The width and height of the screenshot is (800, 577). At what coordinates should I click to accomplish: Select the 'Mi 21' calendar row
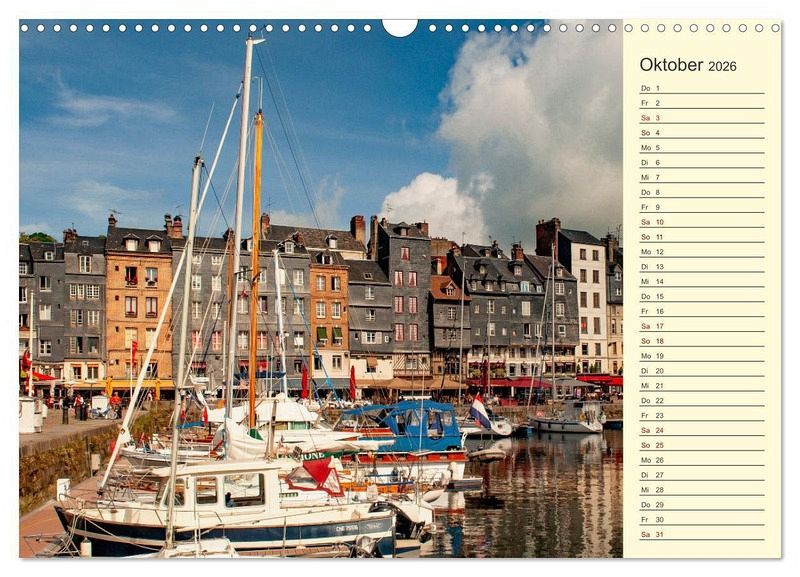coord(702,386)
